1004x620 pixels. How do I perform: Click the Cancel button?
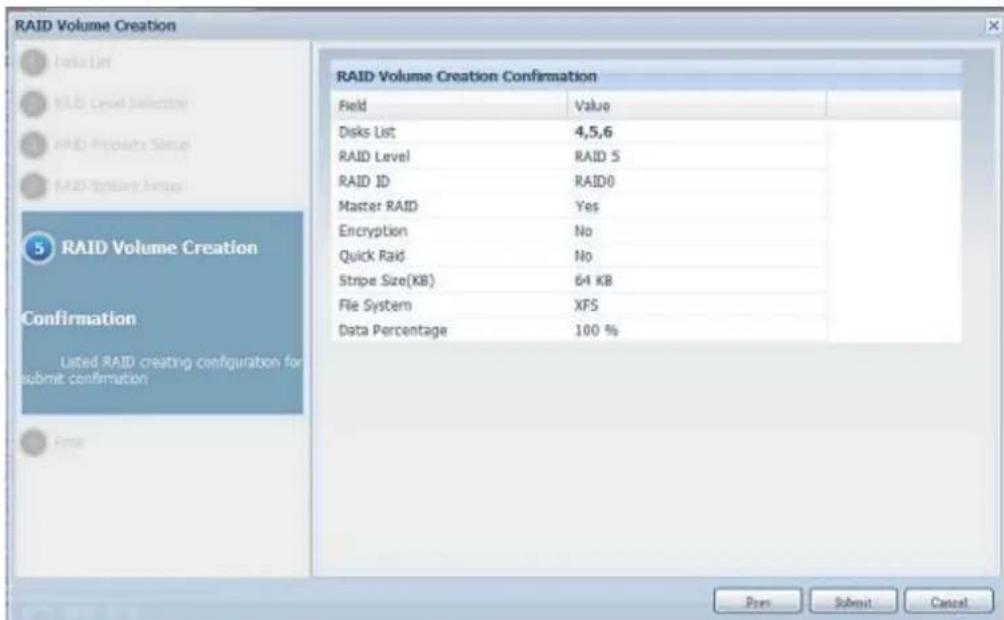click(x=949, y=602)
